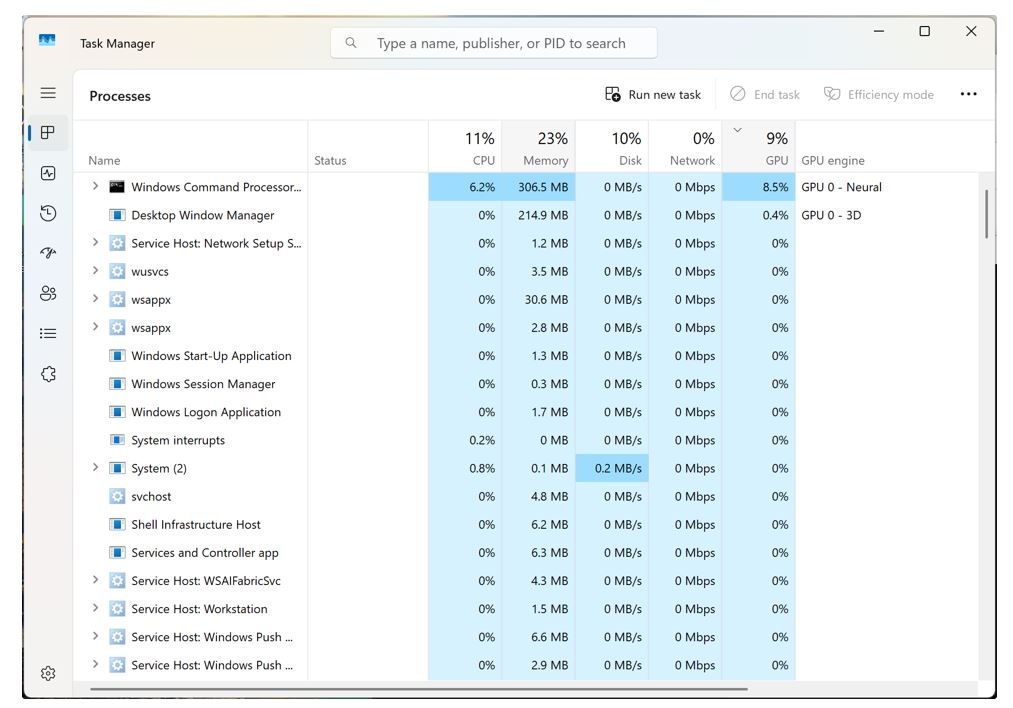Sort by the Status column header
Viewport: 1013px width, 708px height.
click(368, 147)
